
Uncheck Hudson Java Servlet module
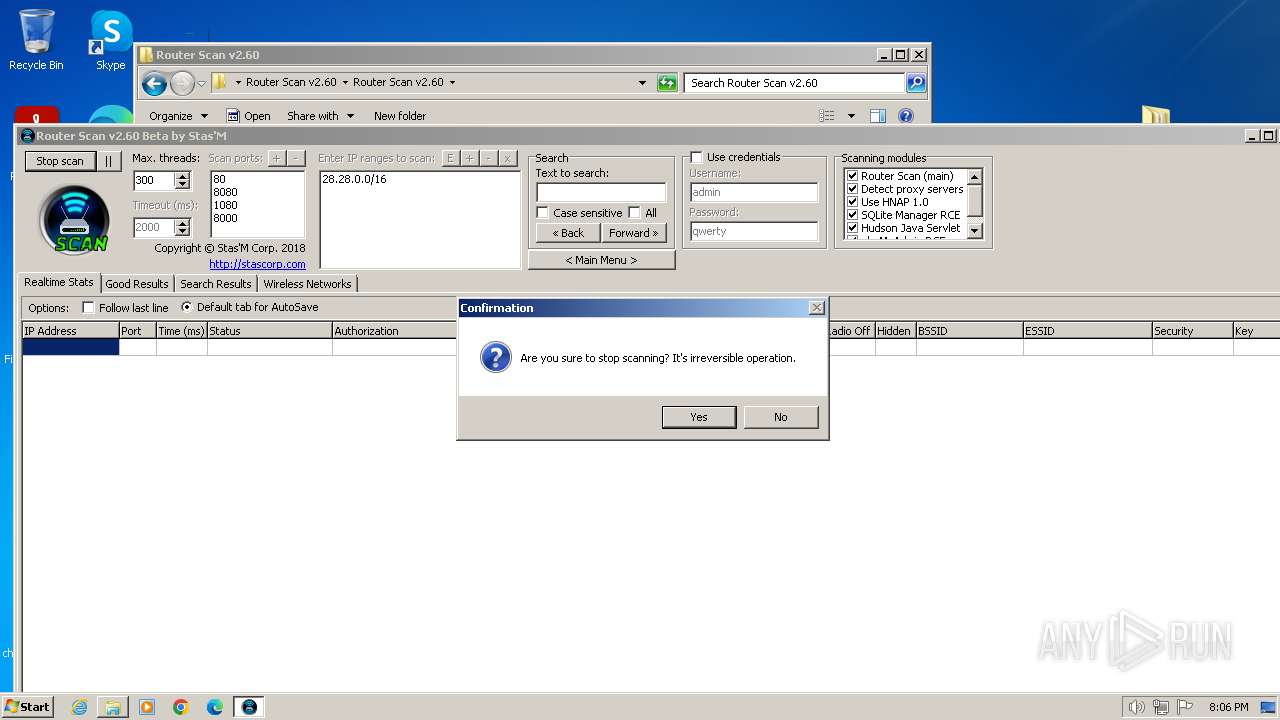coord(853,228)
